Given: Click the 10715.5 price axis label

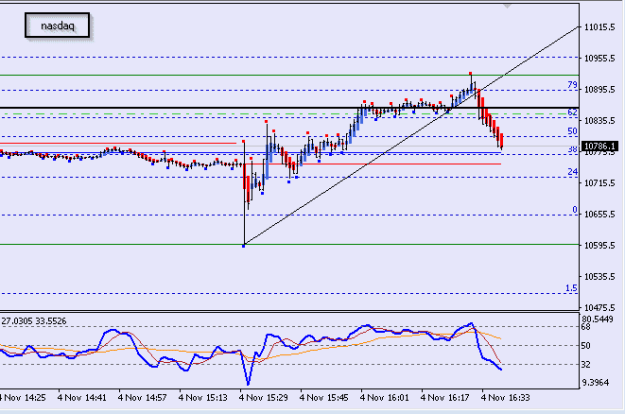Looking at the screenshot, I should pos(599,183).
